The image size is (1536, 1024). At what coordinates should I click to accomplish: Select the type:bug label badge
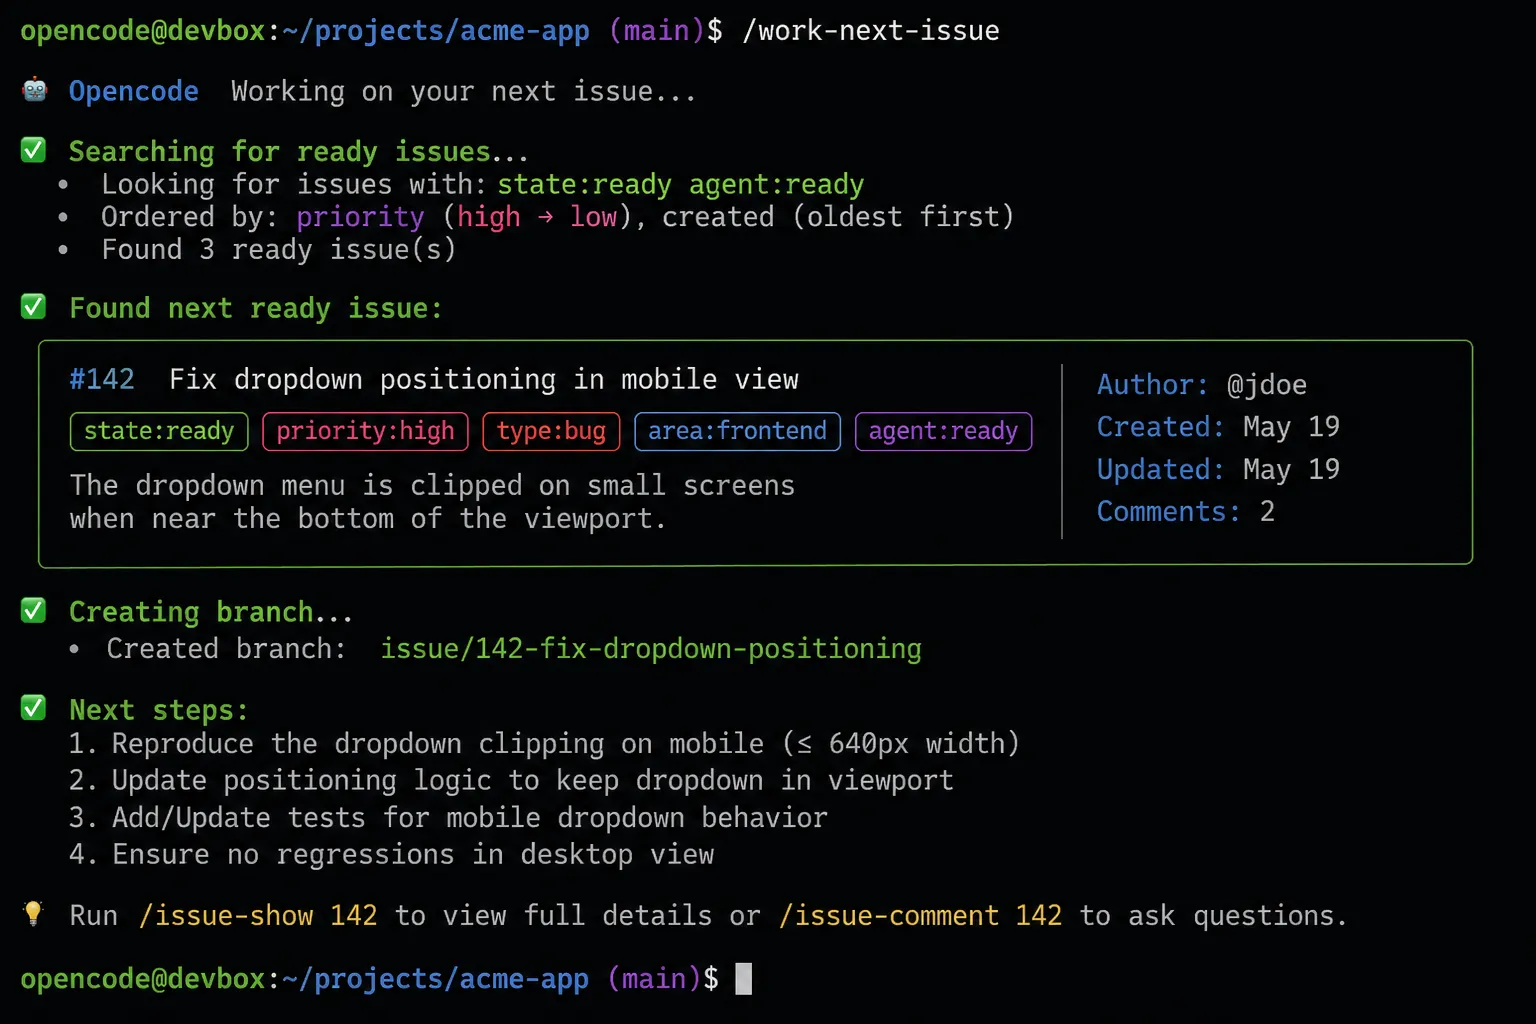click(551, 431)
